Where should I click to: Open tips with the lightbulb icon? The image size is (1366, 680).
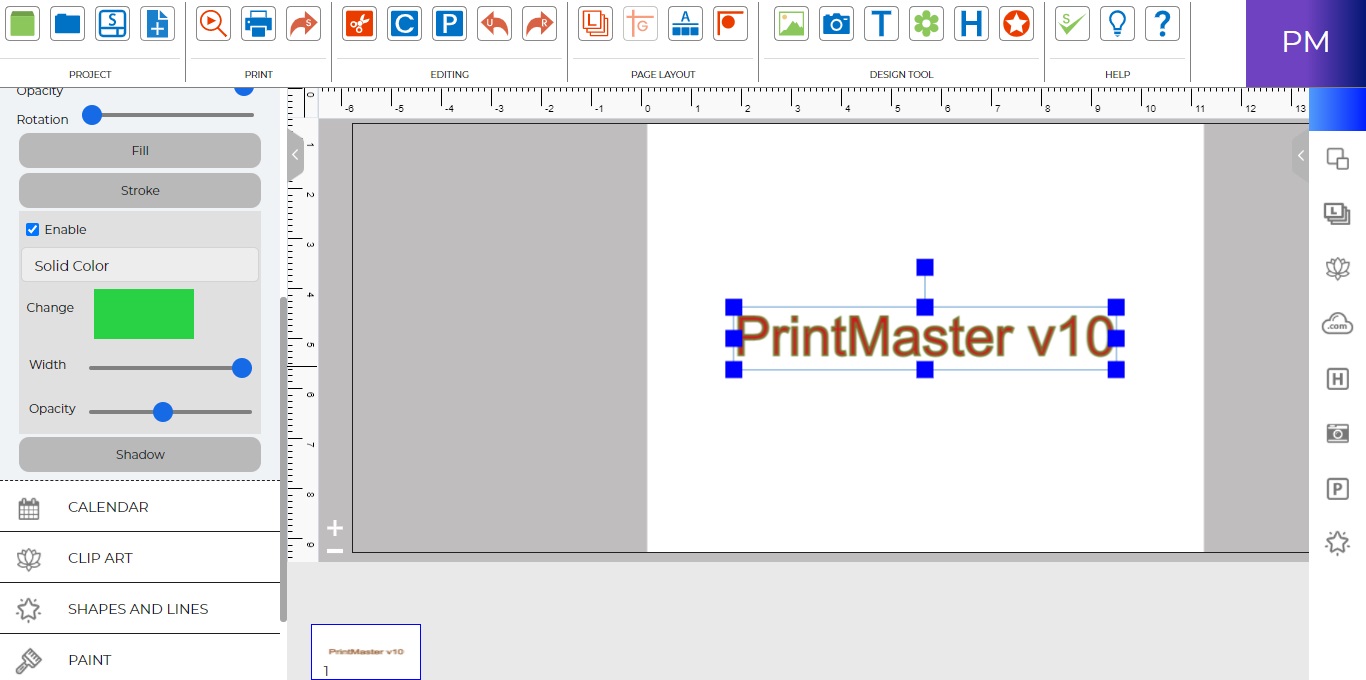(1117, 23)
